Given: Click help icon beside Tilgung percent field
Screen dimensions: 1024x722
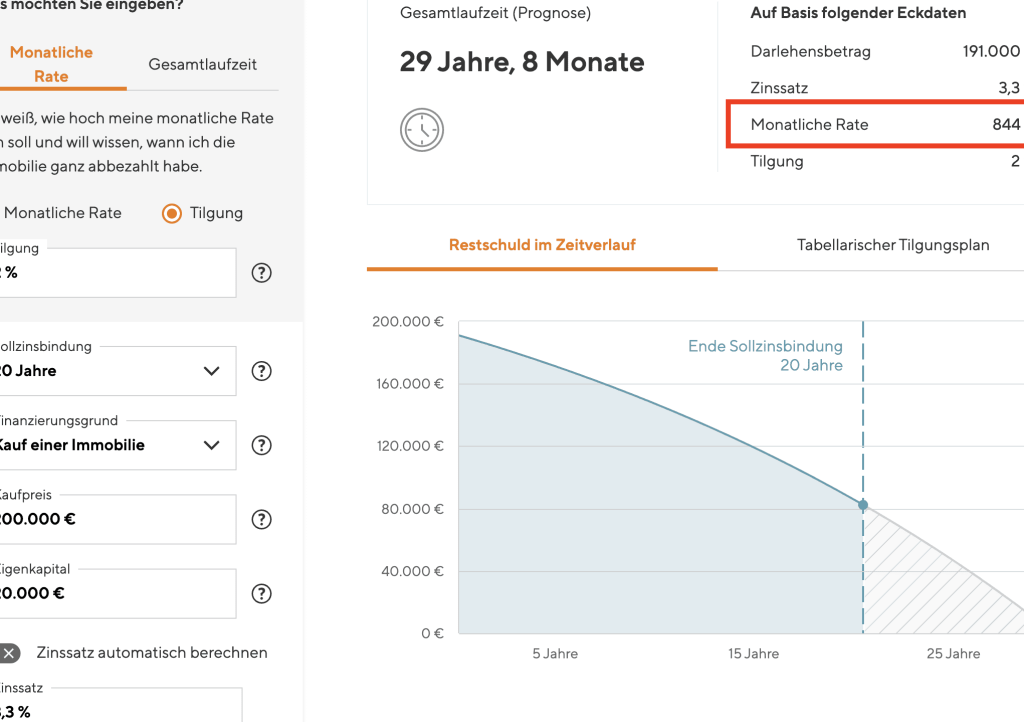Looking at the screenshot, I should pos(262,273).
